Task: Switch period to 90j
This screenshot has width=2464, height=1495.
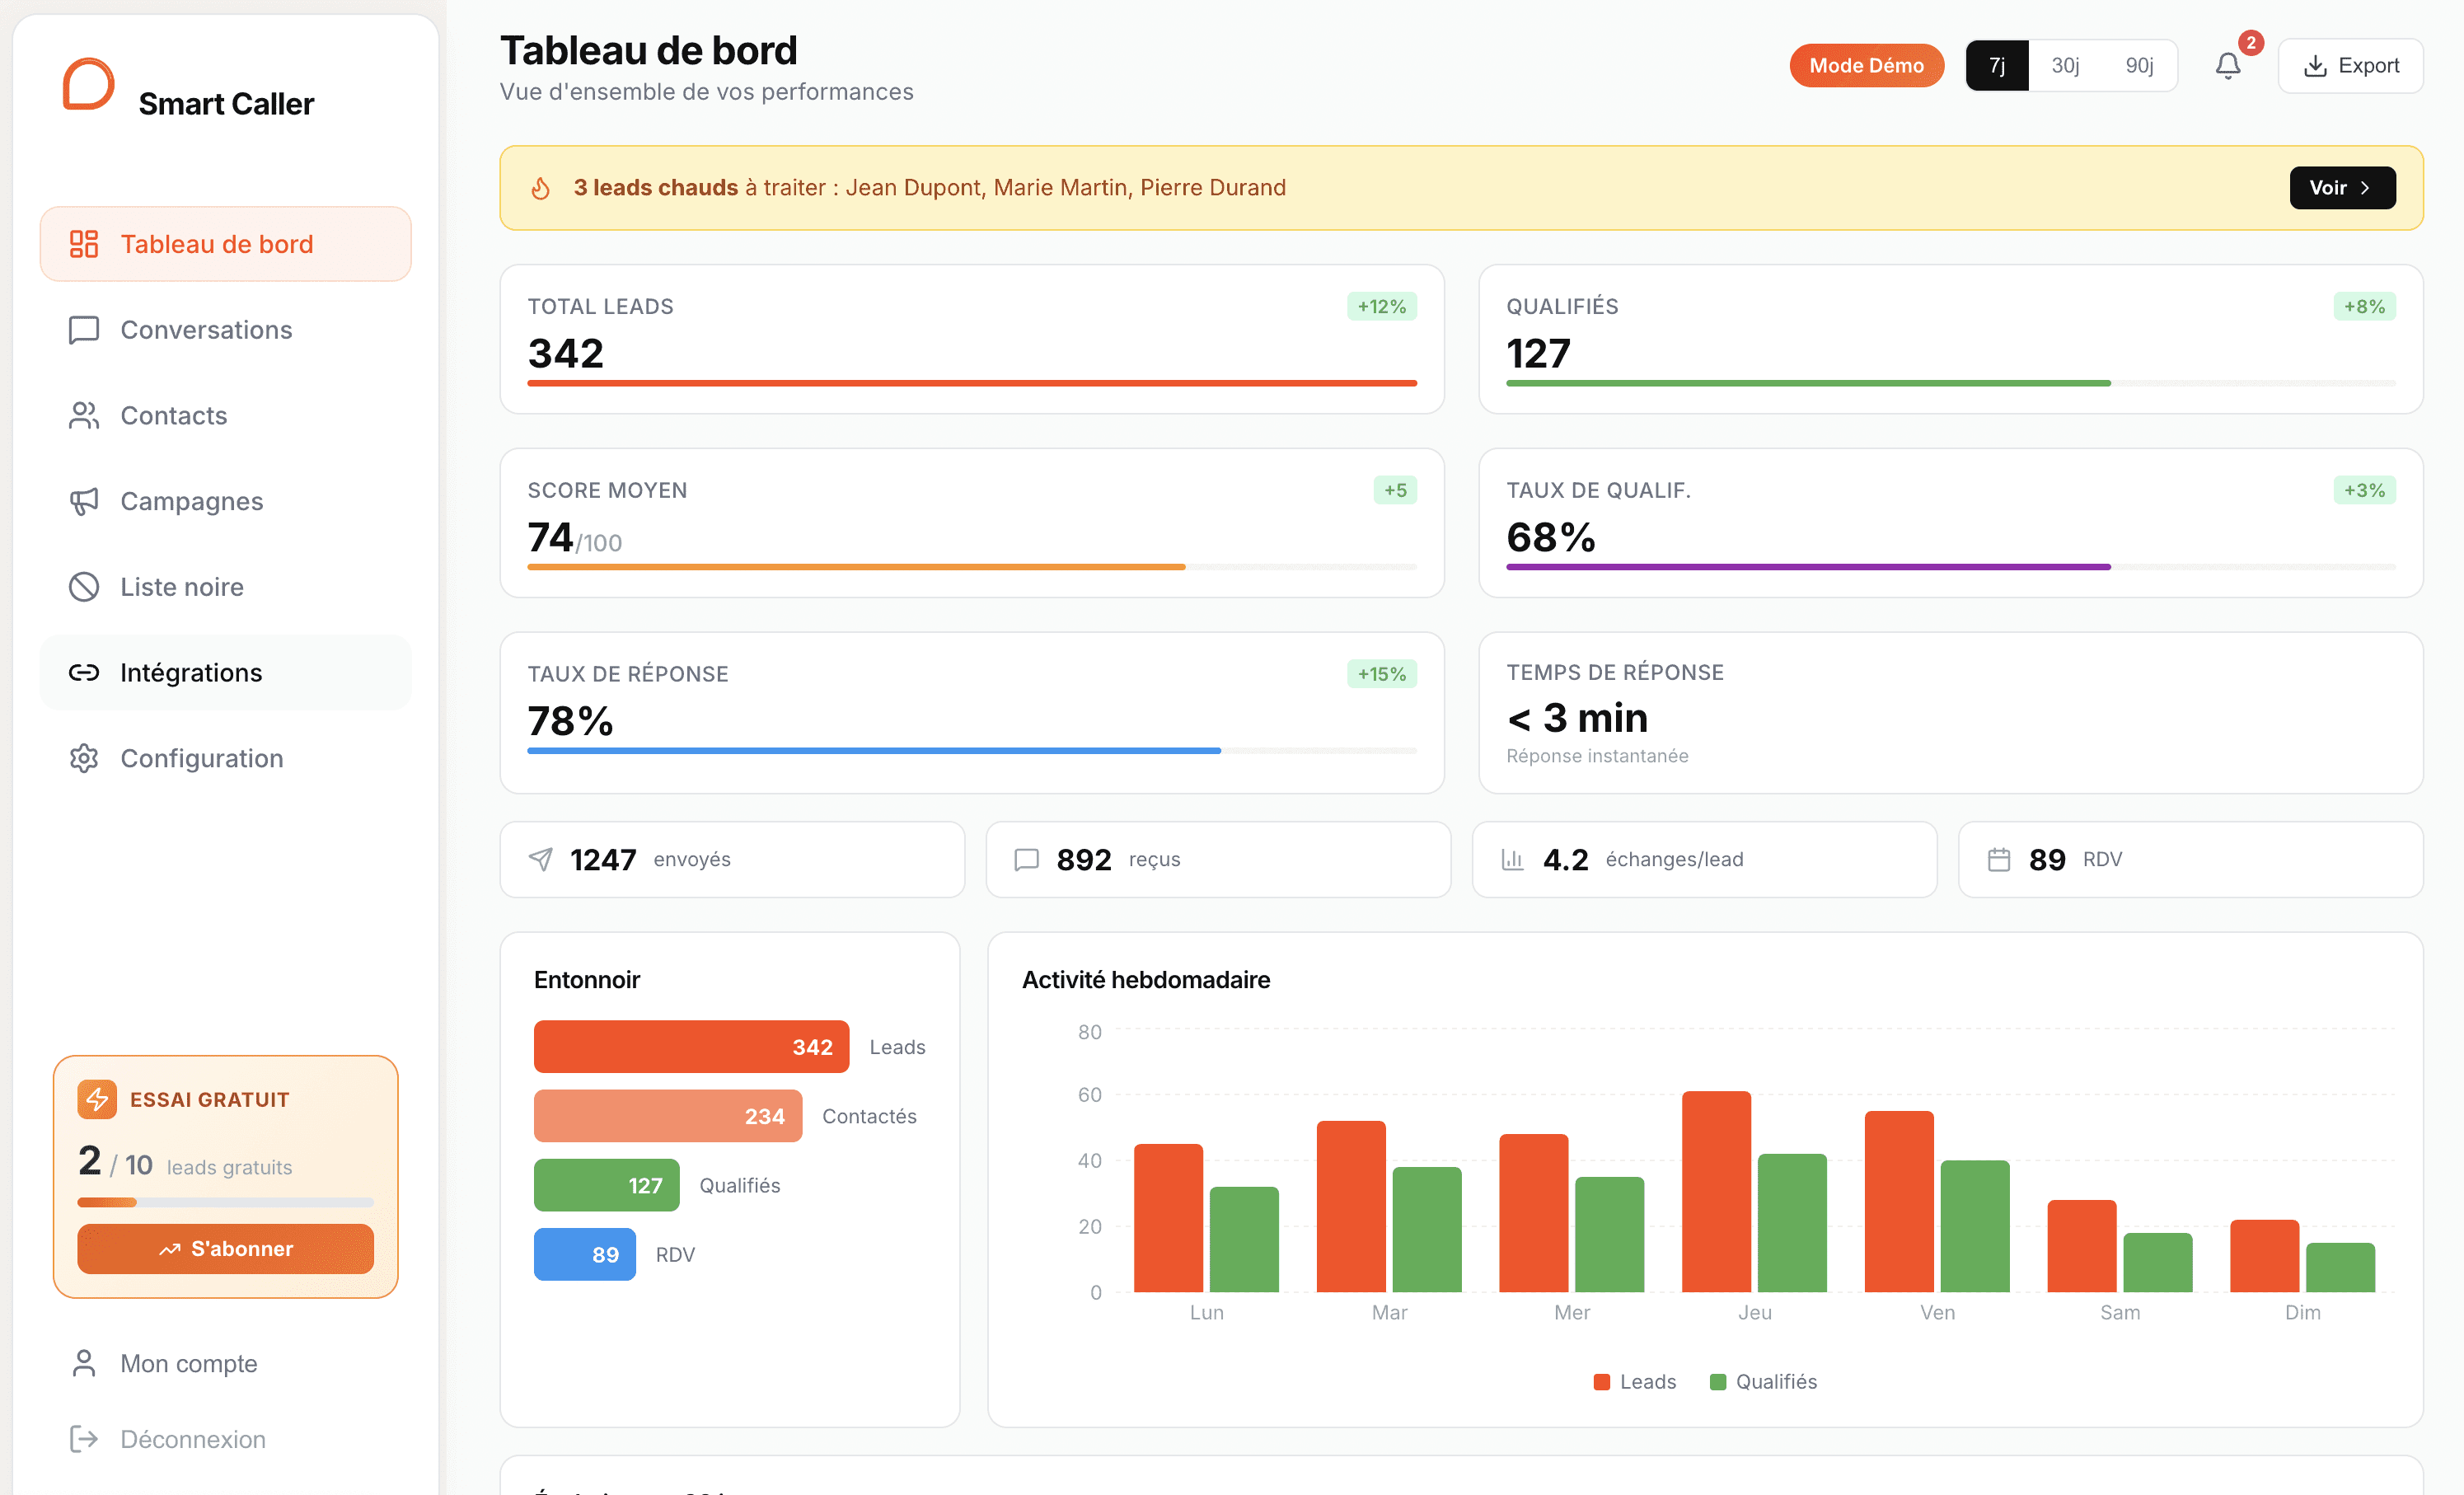Action: tap(2139, 66)
